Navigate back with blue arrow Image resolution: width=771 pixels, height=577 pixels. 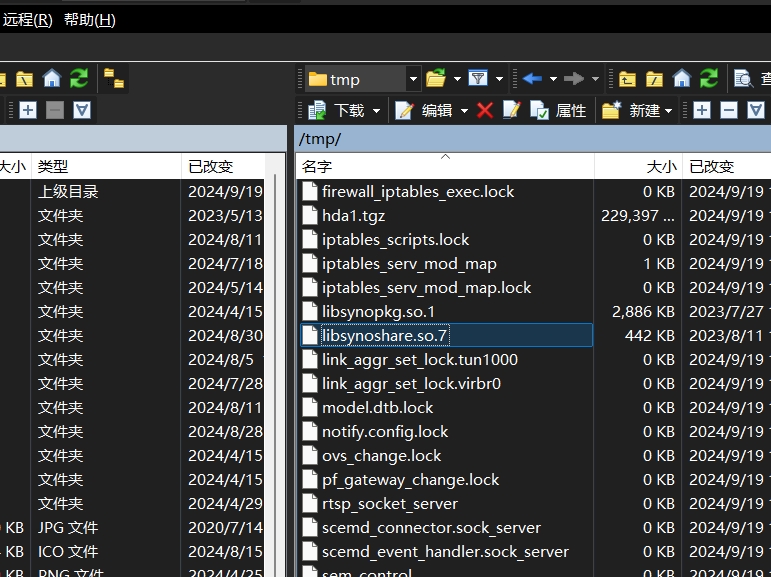pyautogui.click(x=532, y=79)
